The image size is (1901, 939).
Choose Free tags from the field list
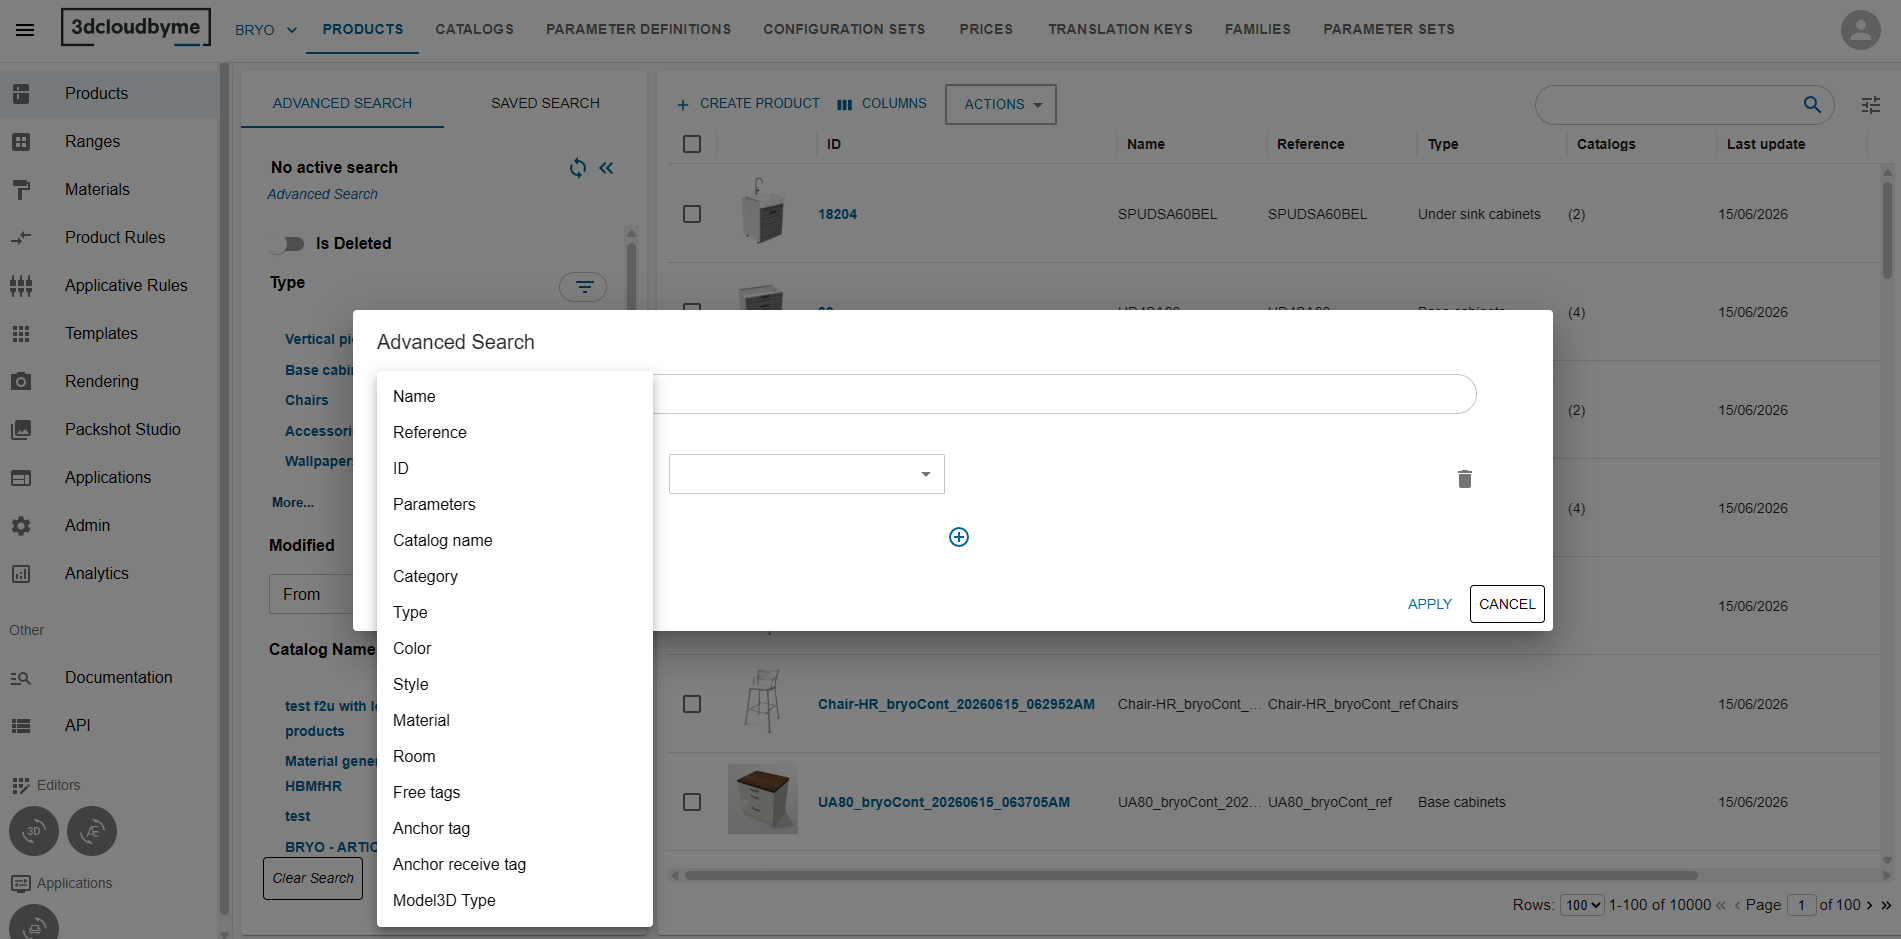(515, 793)
